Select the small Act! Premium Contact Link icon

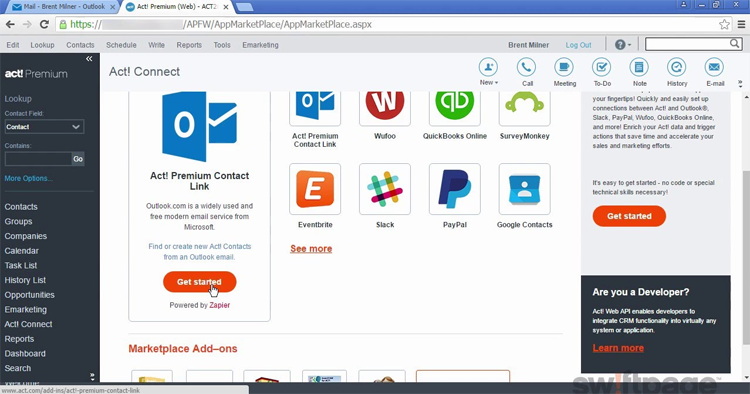coord(315,108)
